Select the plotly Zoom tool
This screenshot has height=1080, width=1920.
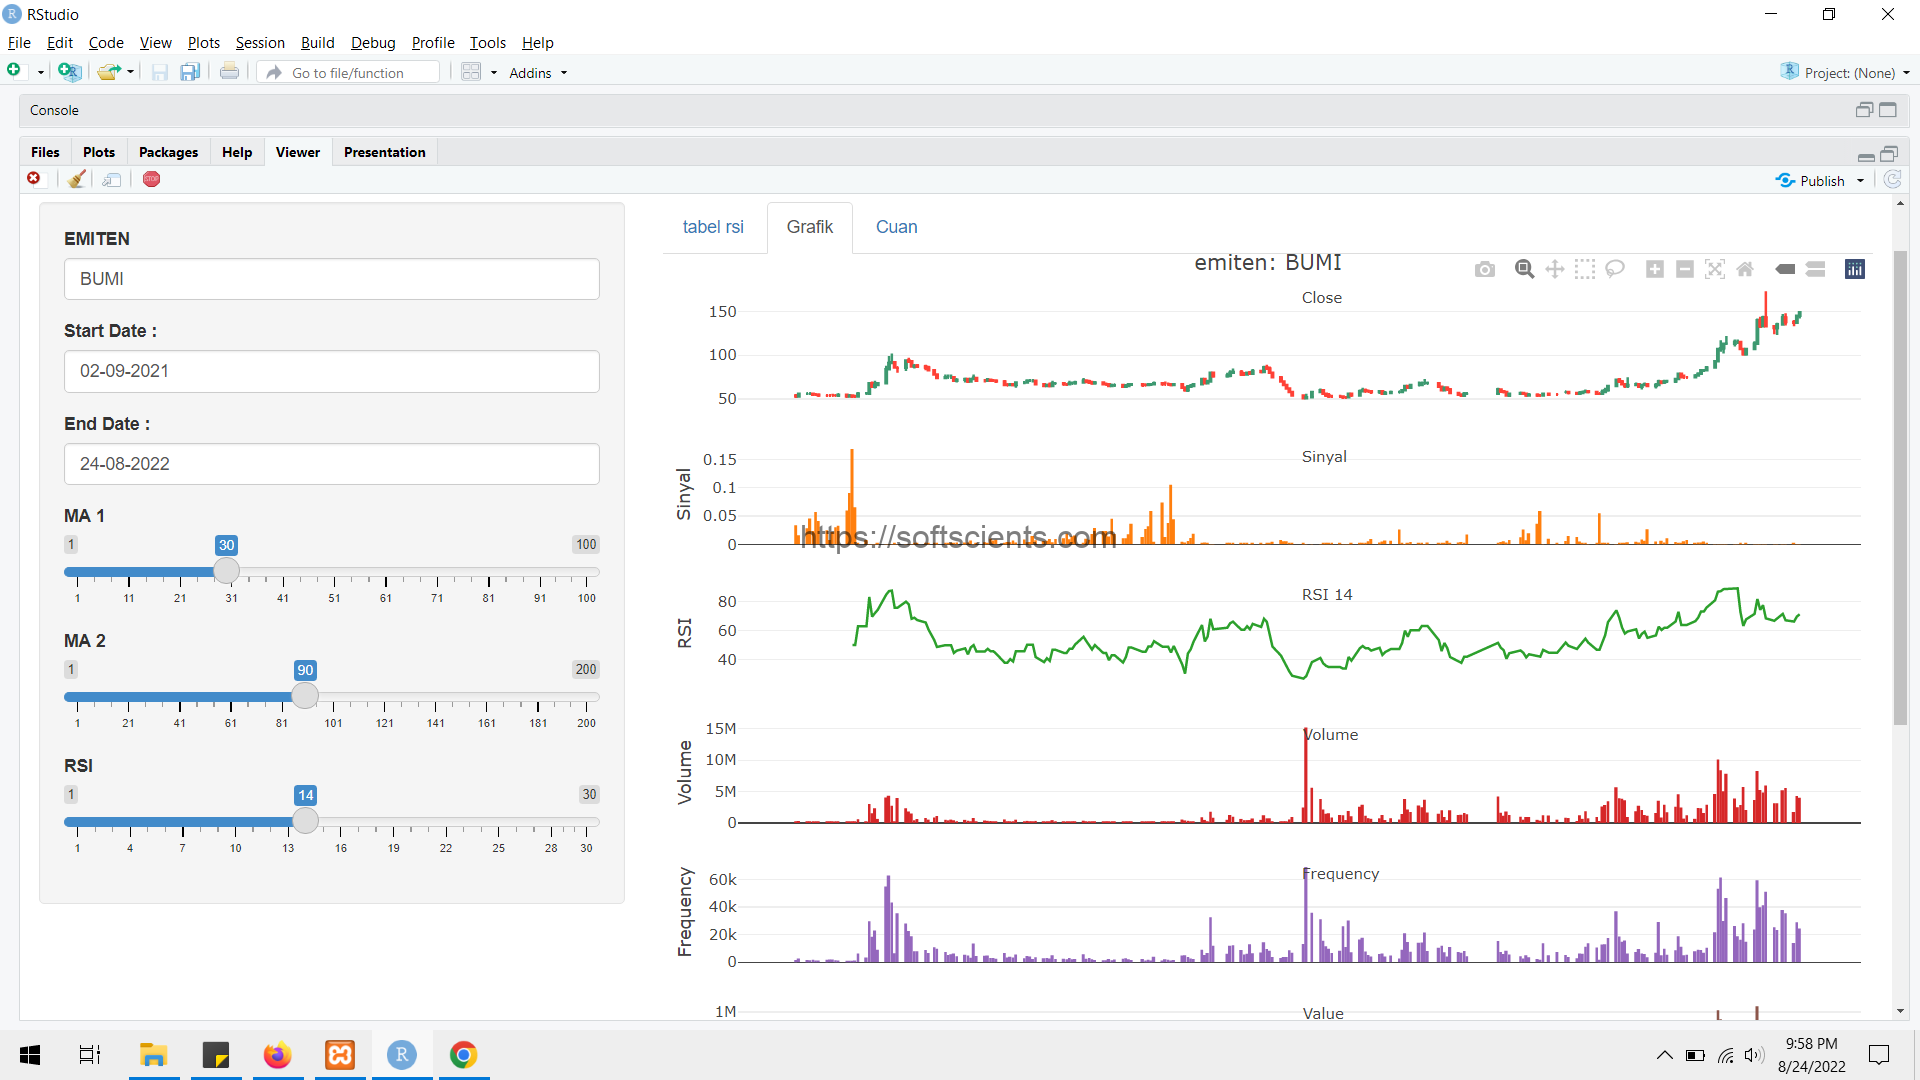(1524, 269)
